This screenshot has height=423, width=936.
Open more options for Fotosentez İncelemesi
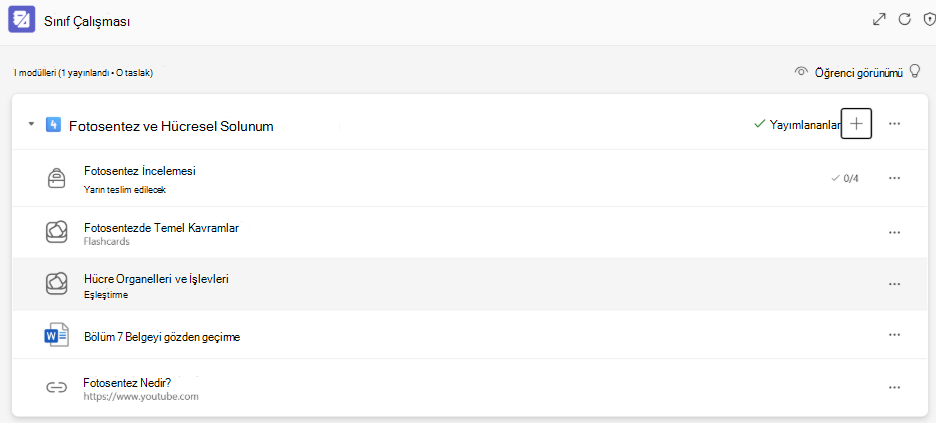(894, 178)
